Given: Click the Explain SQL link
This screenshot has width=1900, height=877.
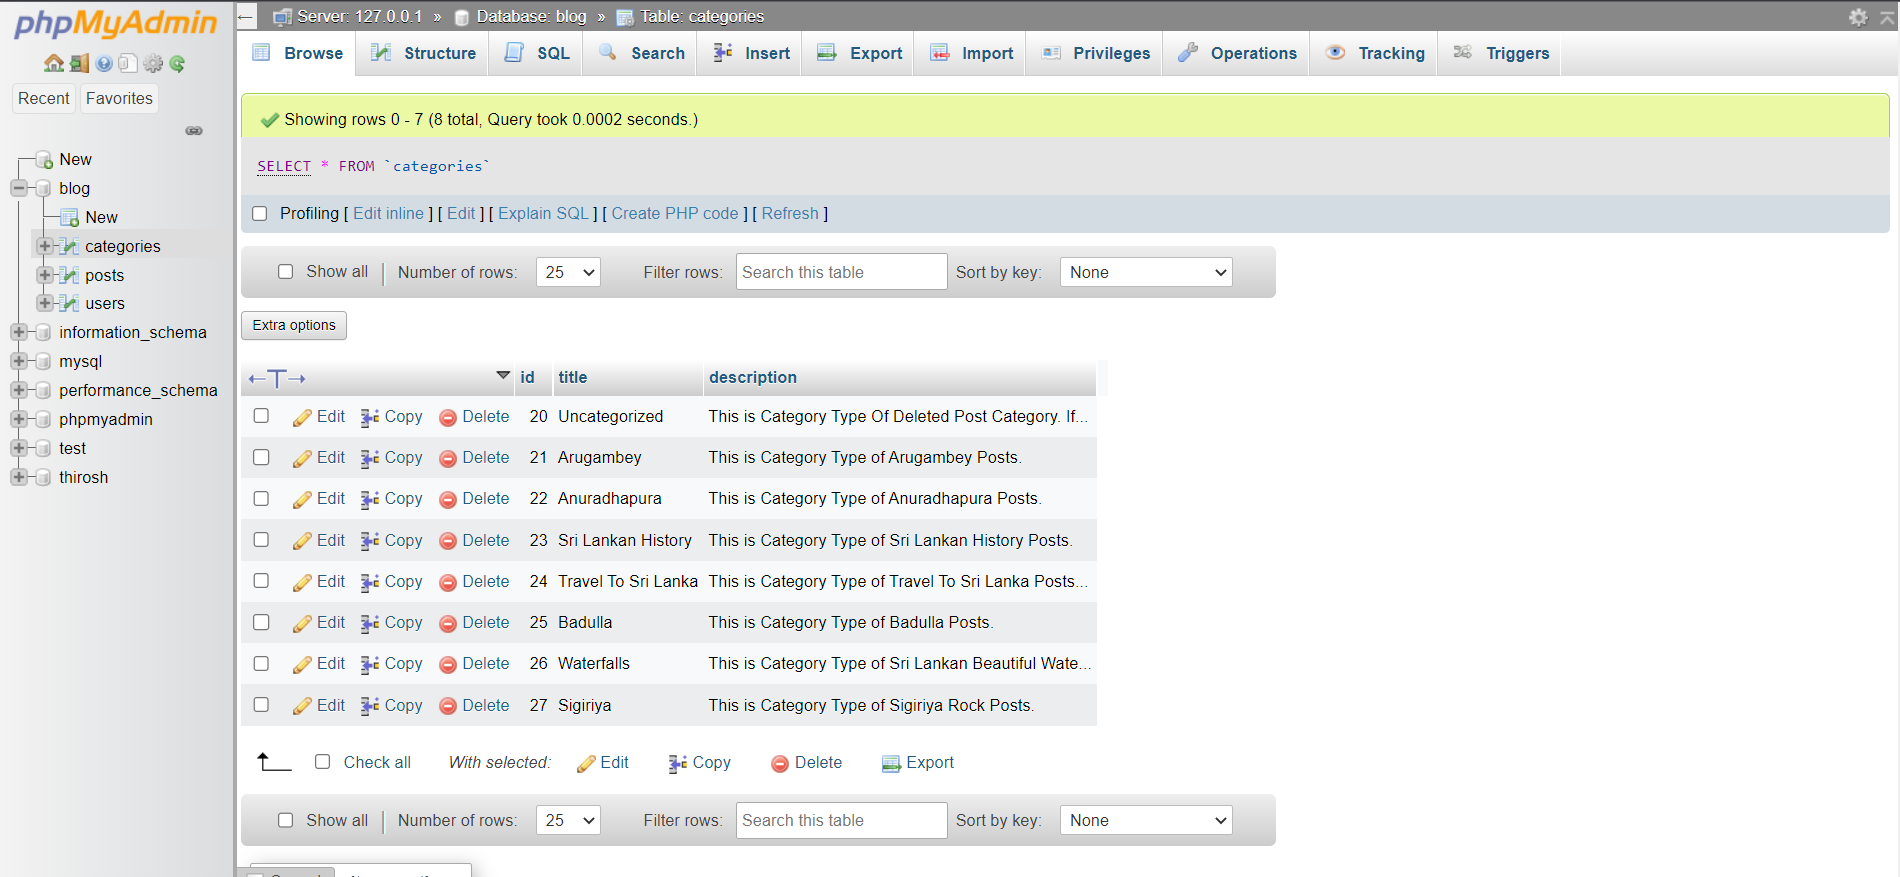Looking at the screenshot, I should (x=544, y=213).
